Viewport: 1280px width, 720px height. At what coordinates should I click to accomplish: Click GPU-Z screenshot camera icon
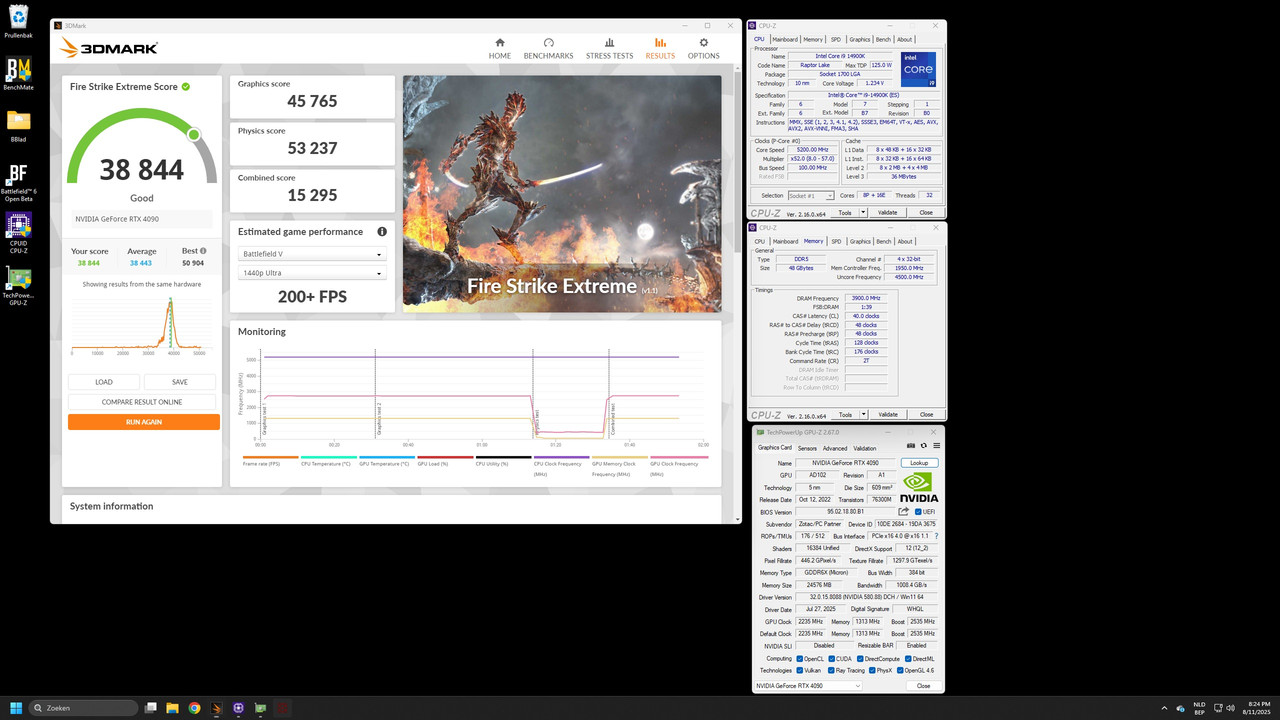pos(910,446)
